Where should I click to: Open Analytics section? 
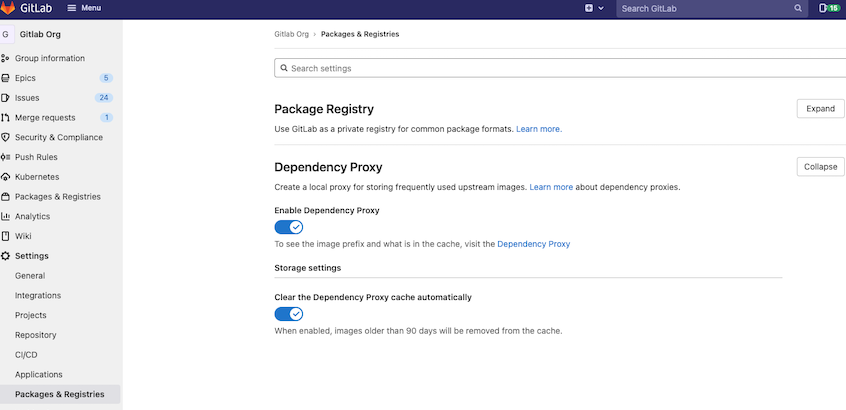pyautogui.click(x=32, y=216)
